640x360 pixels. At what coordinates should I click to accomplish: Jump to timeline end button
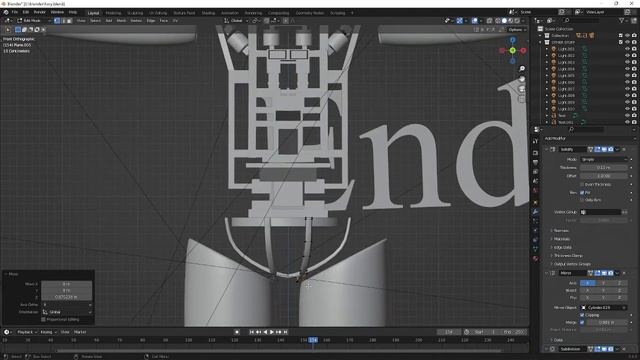(x=285, y=332)
